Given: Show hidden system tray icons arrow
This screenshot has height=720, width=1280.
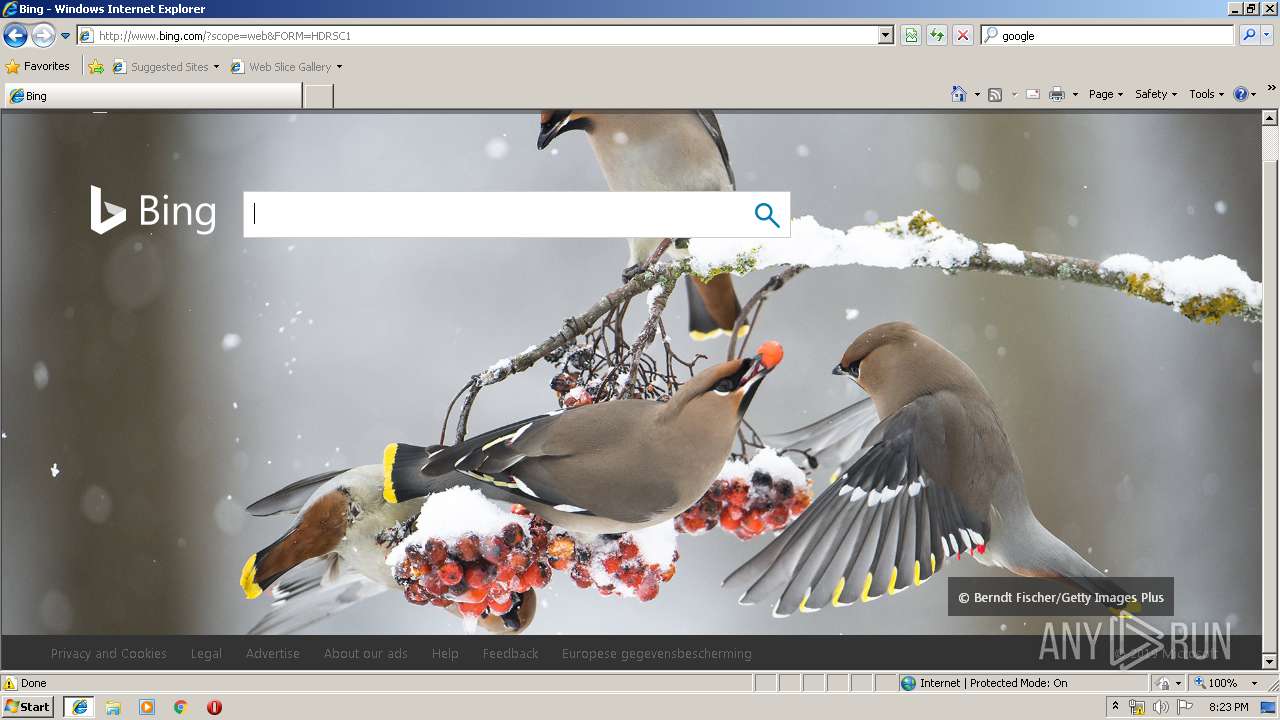Looking at the screenshot, I should (1115, 707).
